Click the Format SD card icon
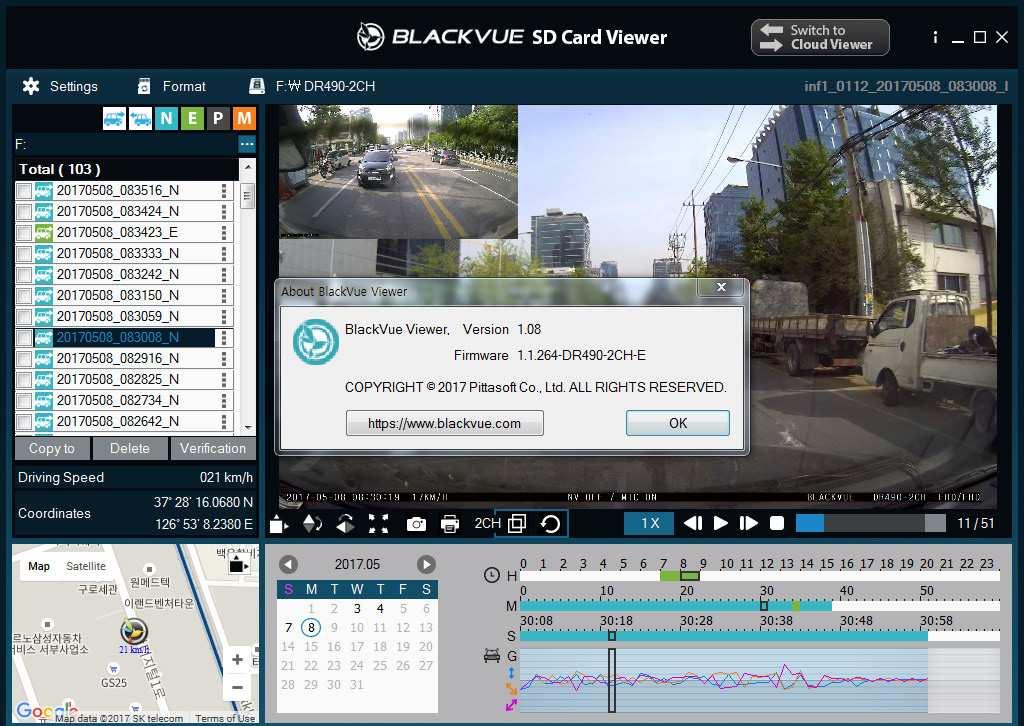The image size is (1024, 726). (x=144, y=86)
